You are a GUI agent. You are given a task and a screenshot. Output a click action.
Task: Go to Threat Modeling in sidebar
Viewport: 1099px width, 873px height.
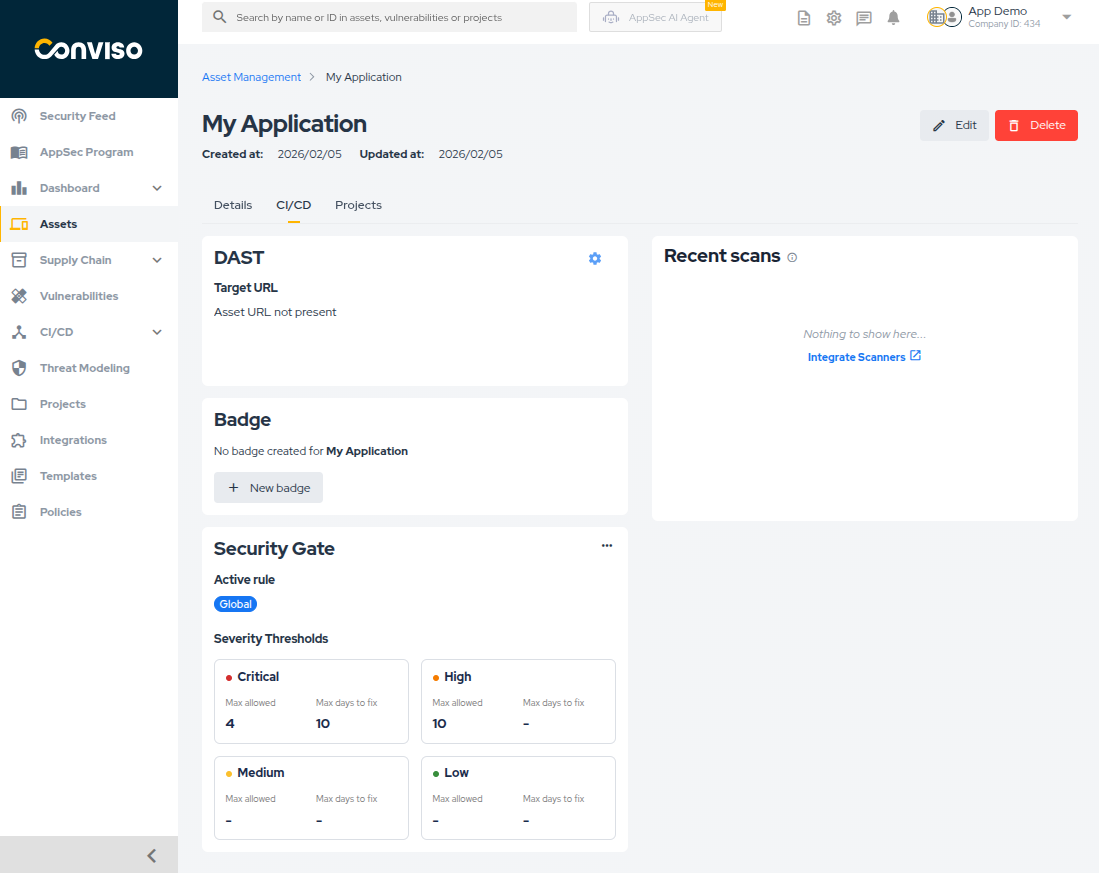[x=84, y=368]
